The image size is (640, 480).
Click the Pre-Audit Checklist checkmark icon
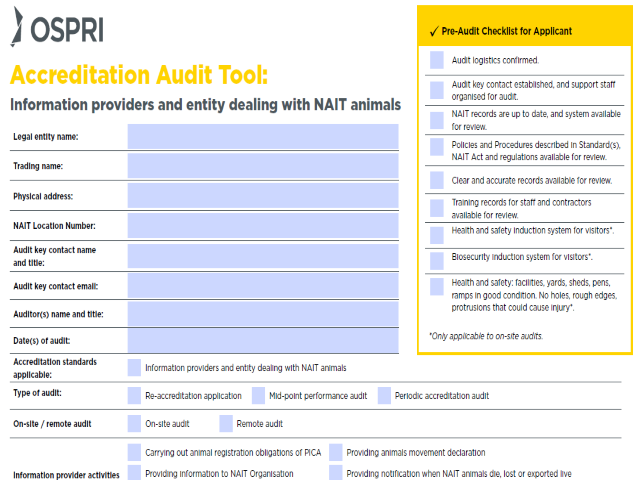pyautogui.click(x=434, y=31)
